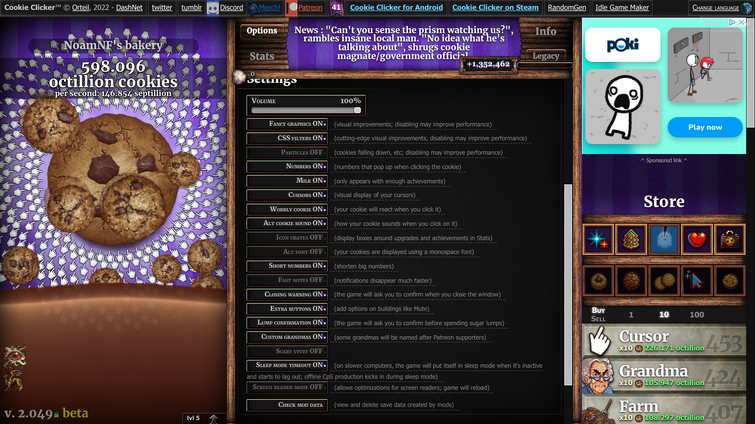Open the Legacy tab
The image size is (755, 424).
pyautogui.click(x=546, y=56)
